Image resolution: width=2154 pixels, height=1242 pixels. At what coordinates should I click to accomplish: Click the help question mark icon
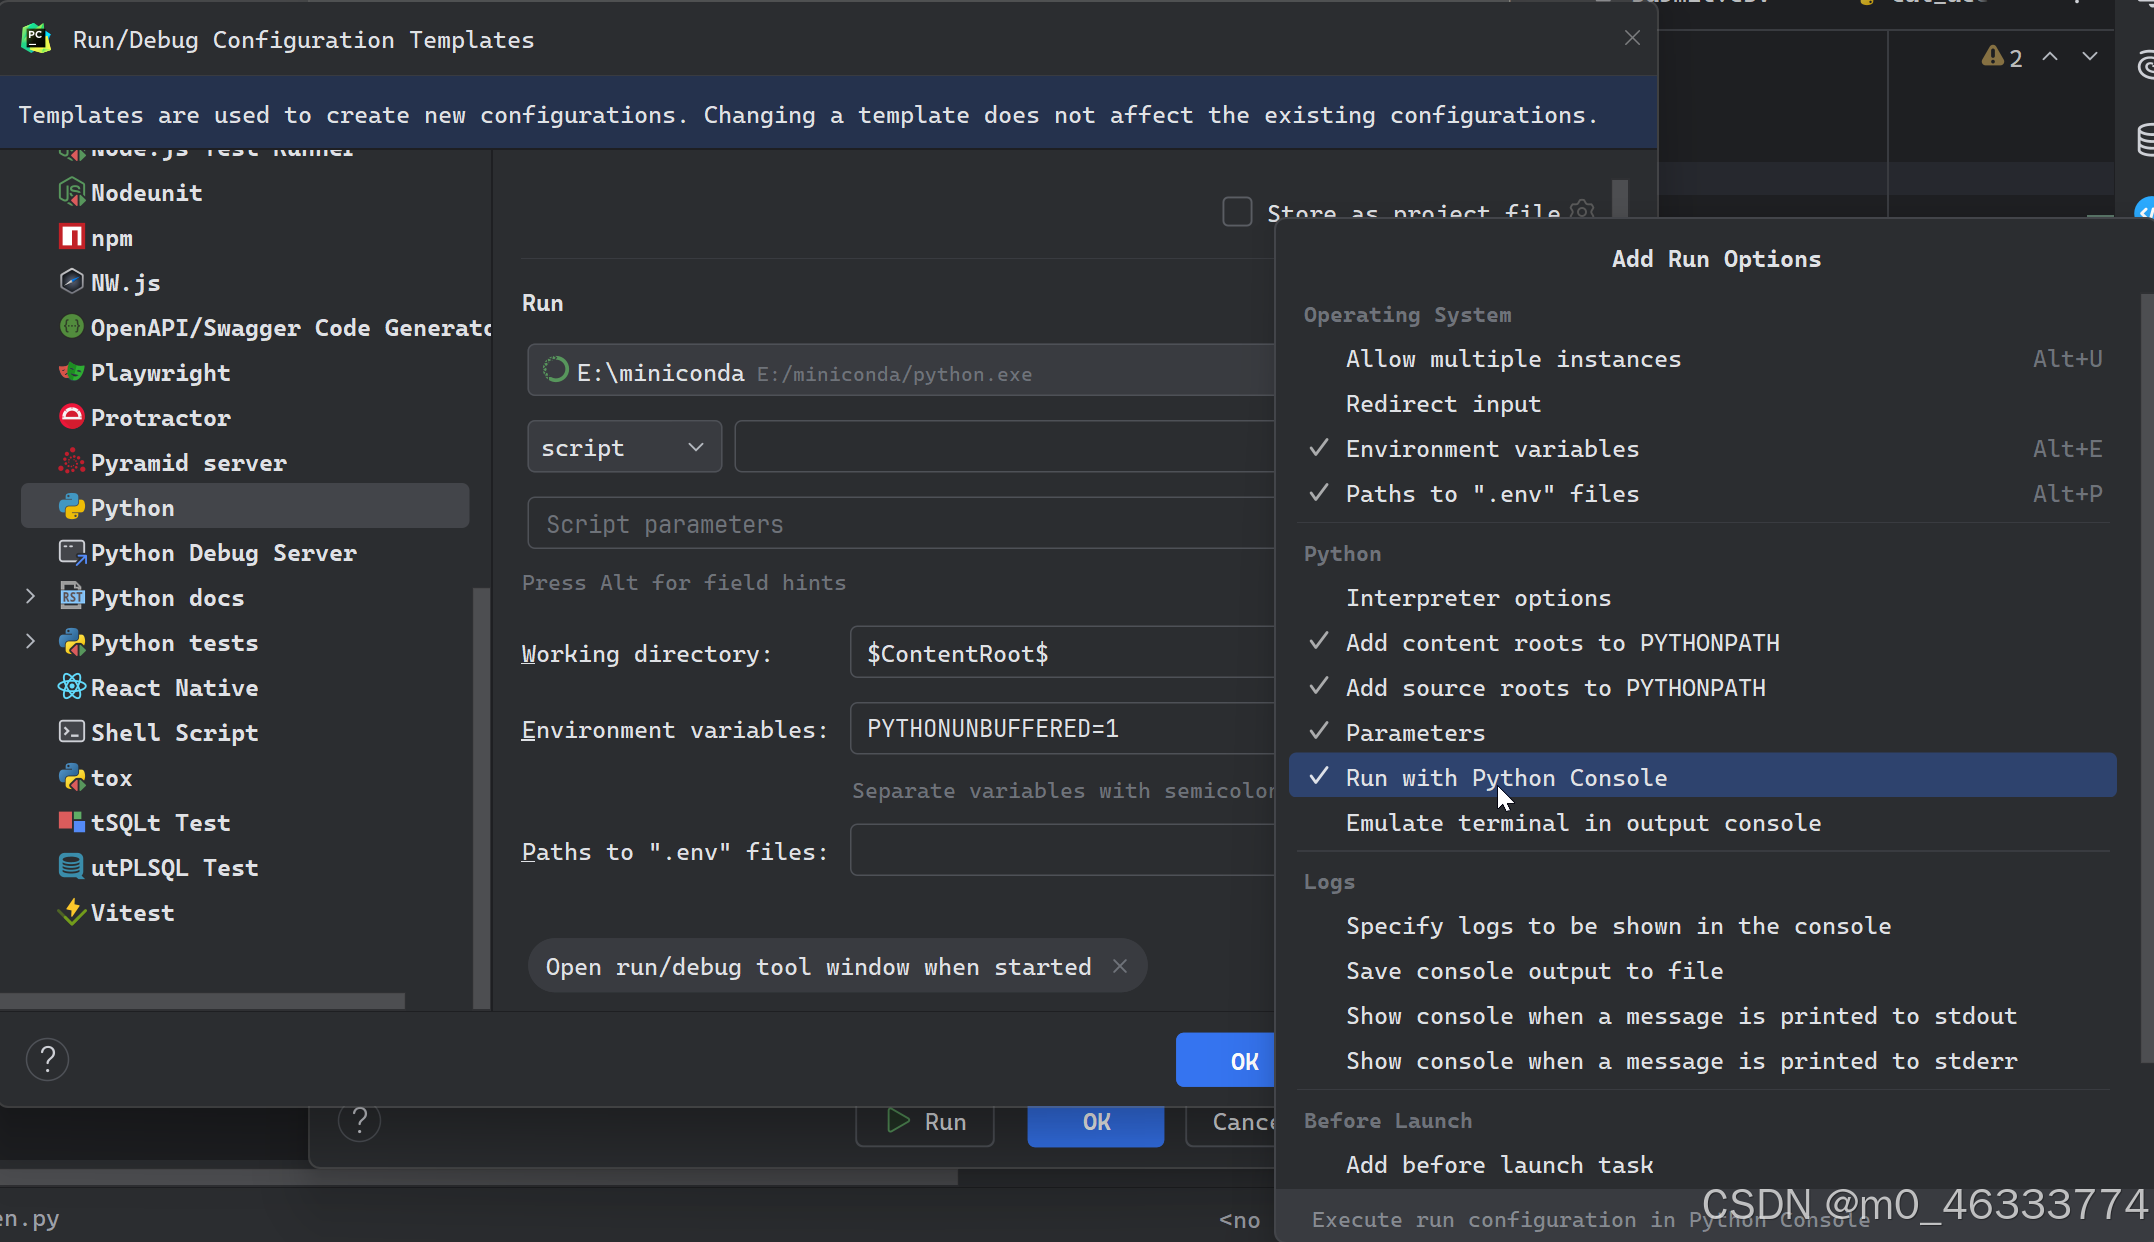pyautogui.click(x=47, y=1059)
